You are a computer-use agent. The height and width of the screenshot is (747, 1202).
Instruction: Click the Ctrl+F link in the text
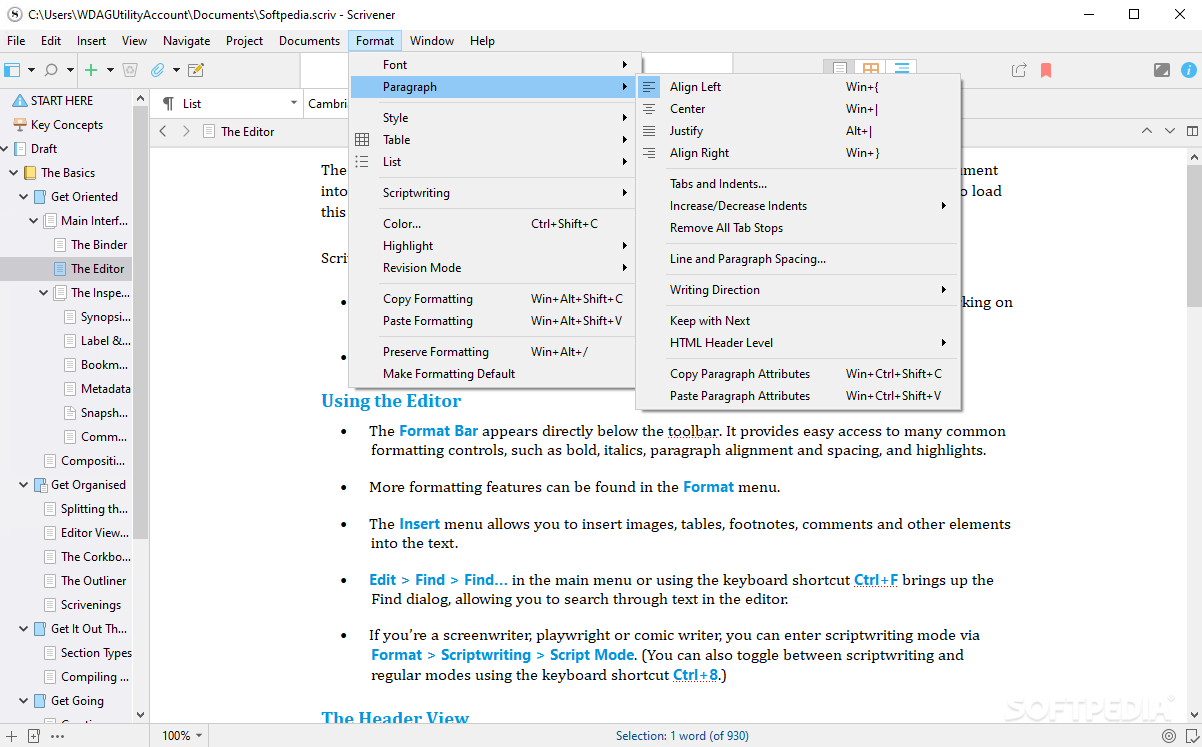coord(876,580)
